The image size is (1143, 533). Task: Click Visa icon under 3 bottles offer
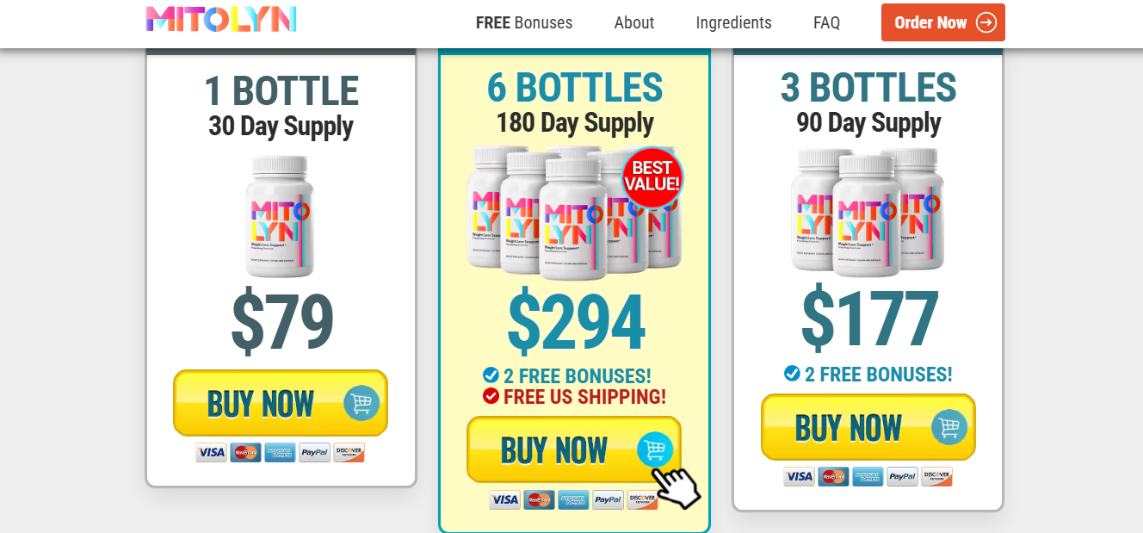799,477
